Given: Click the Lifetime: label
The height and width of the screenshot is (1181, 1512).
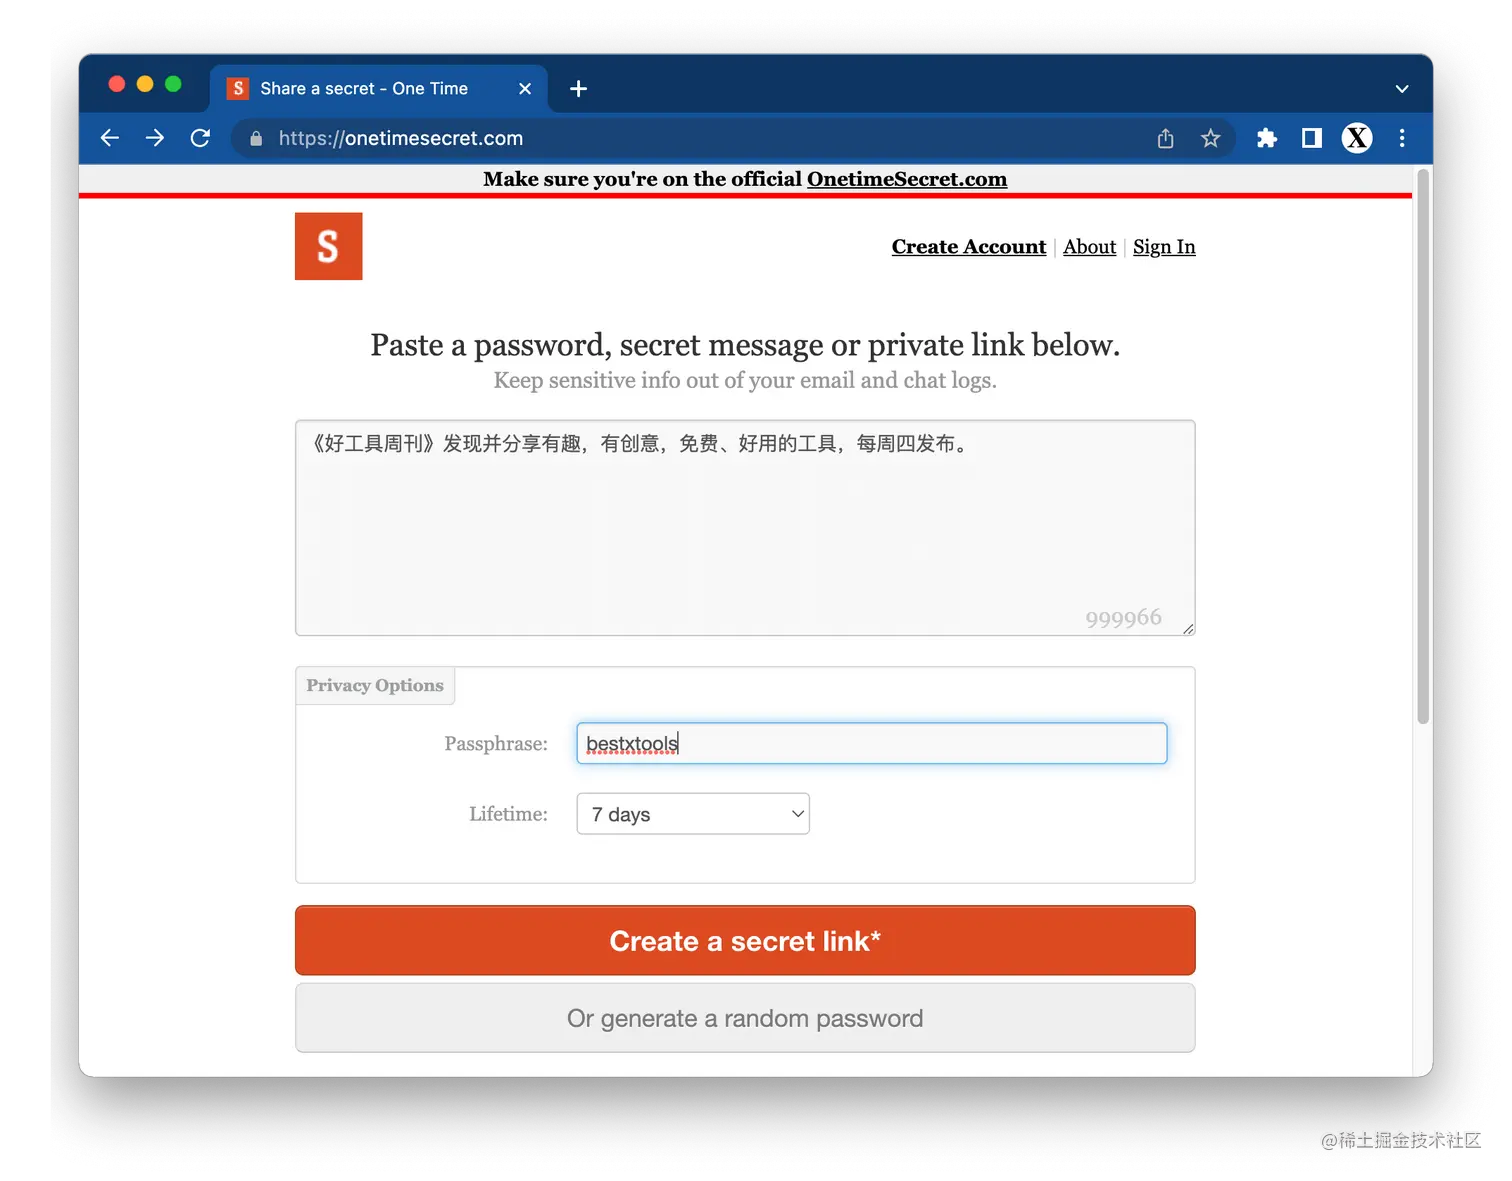Looking at the screenshot, I should tap(508, 814).
